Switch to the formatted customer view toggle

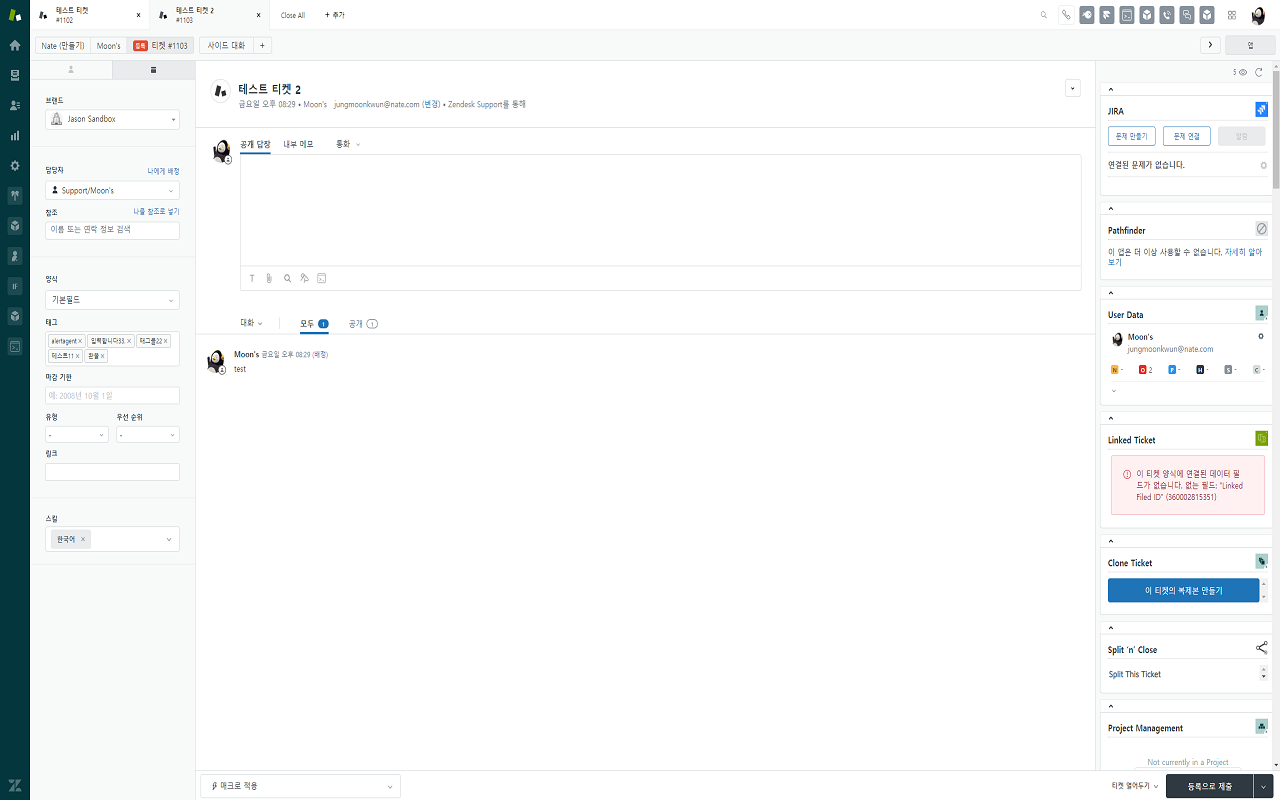[69, 70]
